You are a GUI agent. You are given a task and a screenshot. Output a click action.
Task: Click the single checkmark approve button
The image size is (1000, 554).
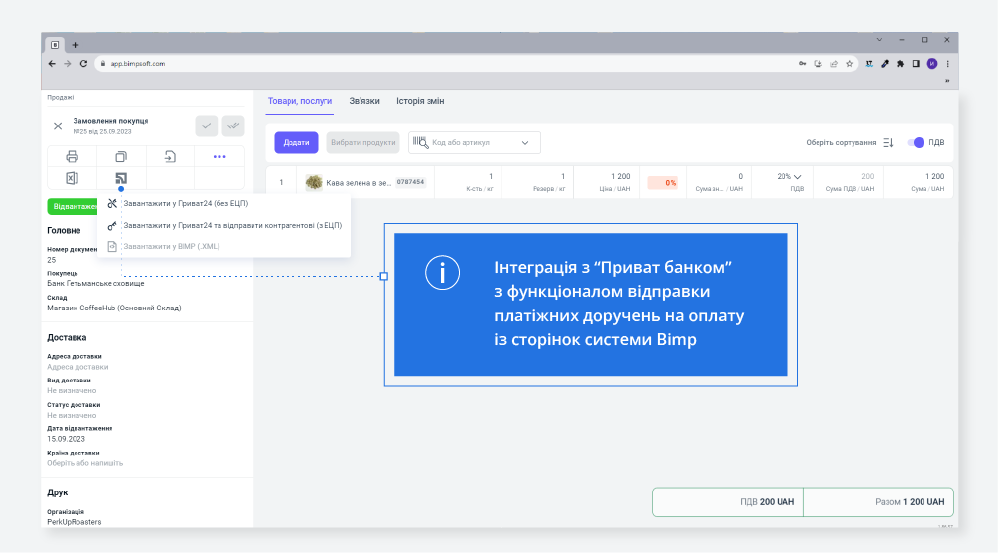206,126
